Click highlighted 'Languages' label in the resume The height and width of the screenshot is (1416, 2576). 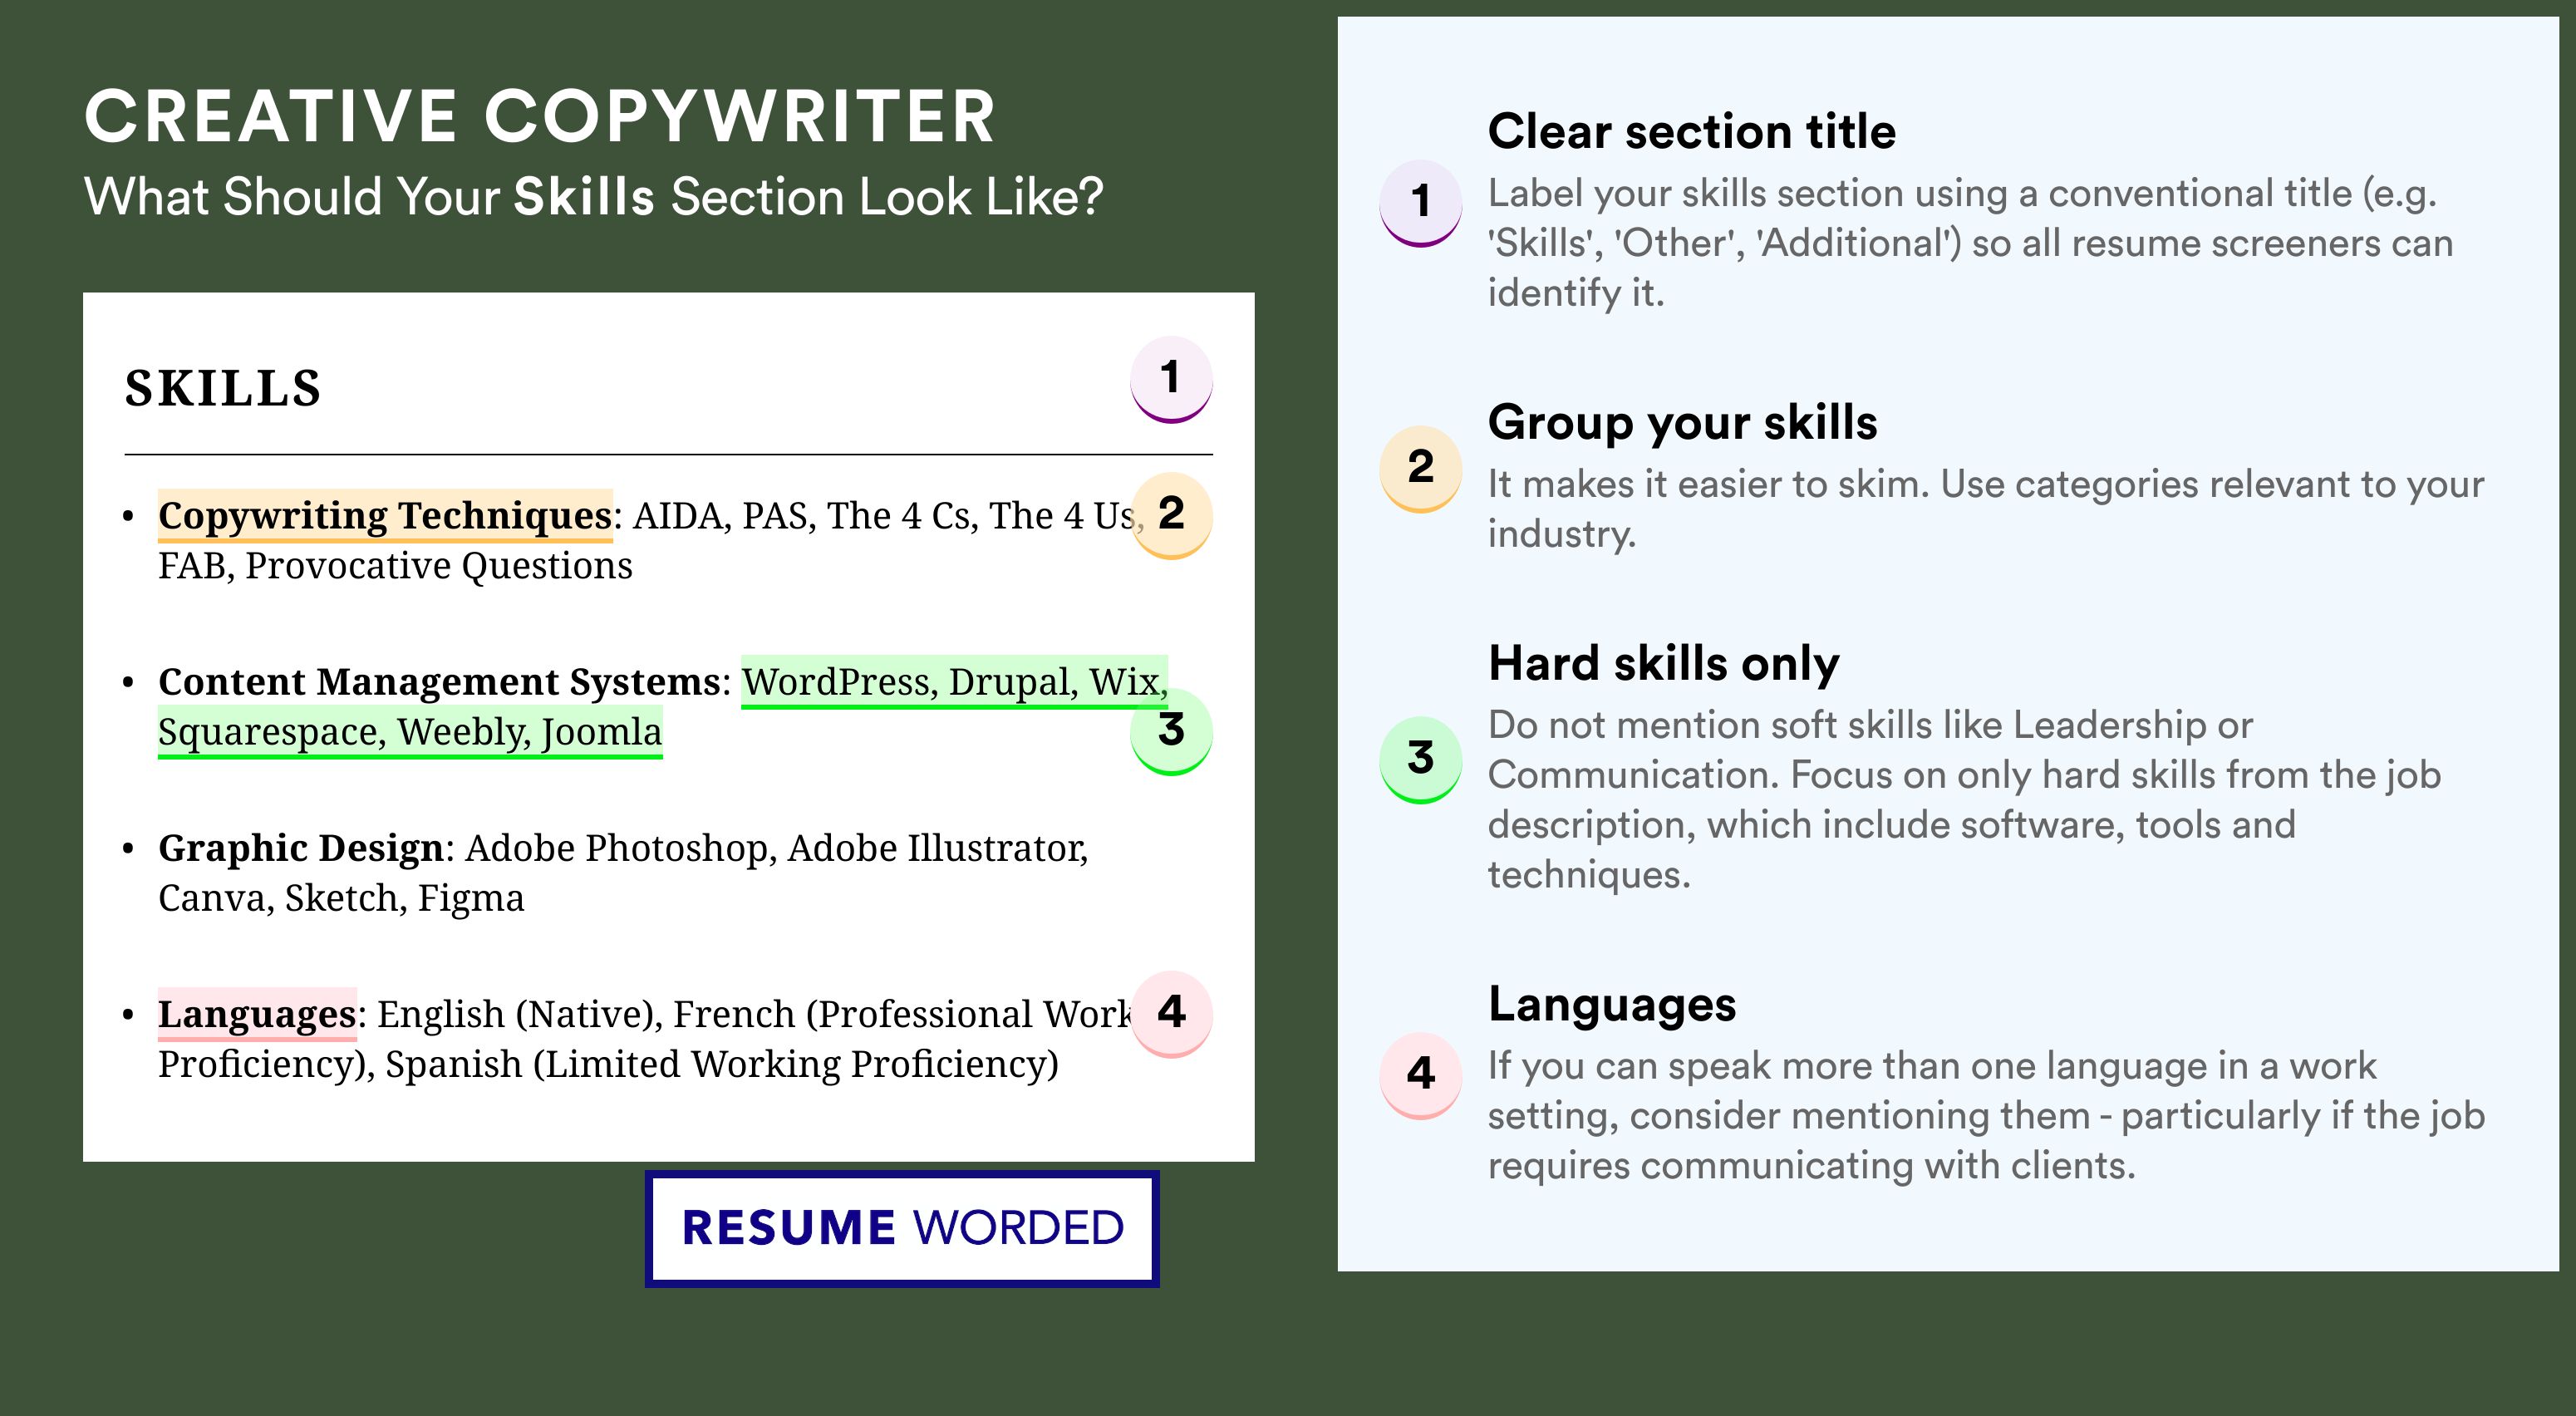(257, 1014)
